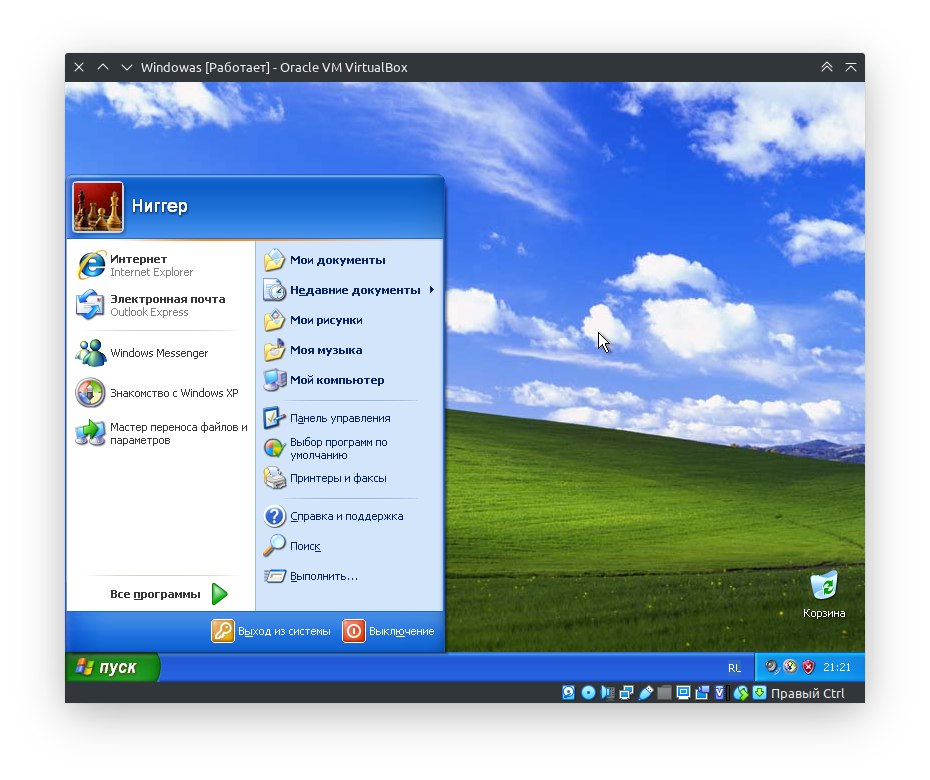Image resolution: width=930 pixels, height=780 pixels.
Task: Click the VirtualBox network status icon
Action: pyautogui.click(x=626, y=692)
